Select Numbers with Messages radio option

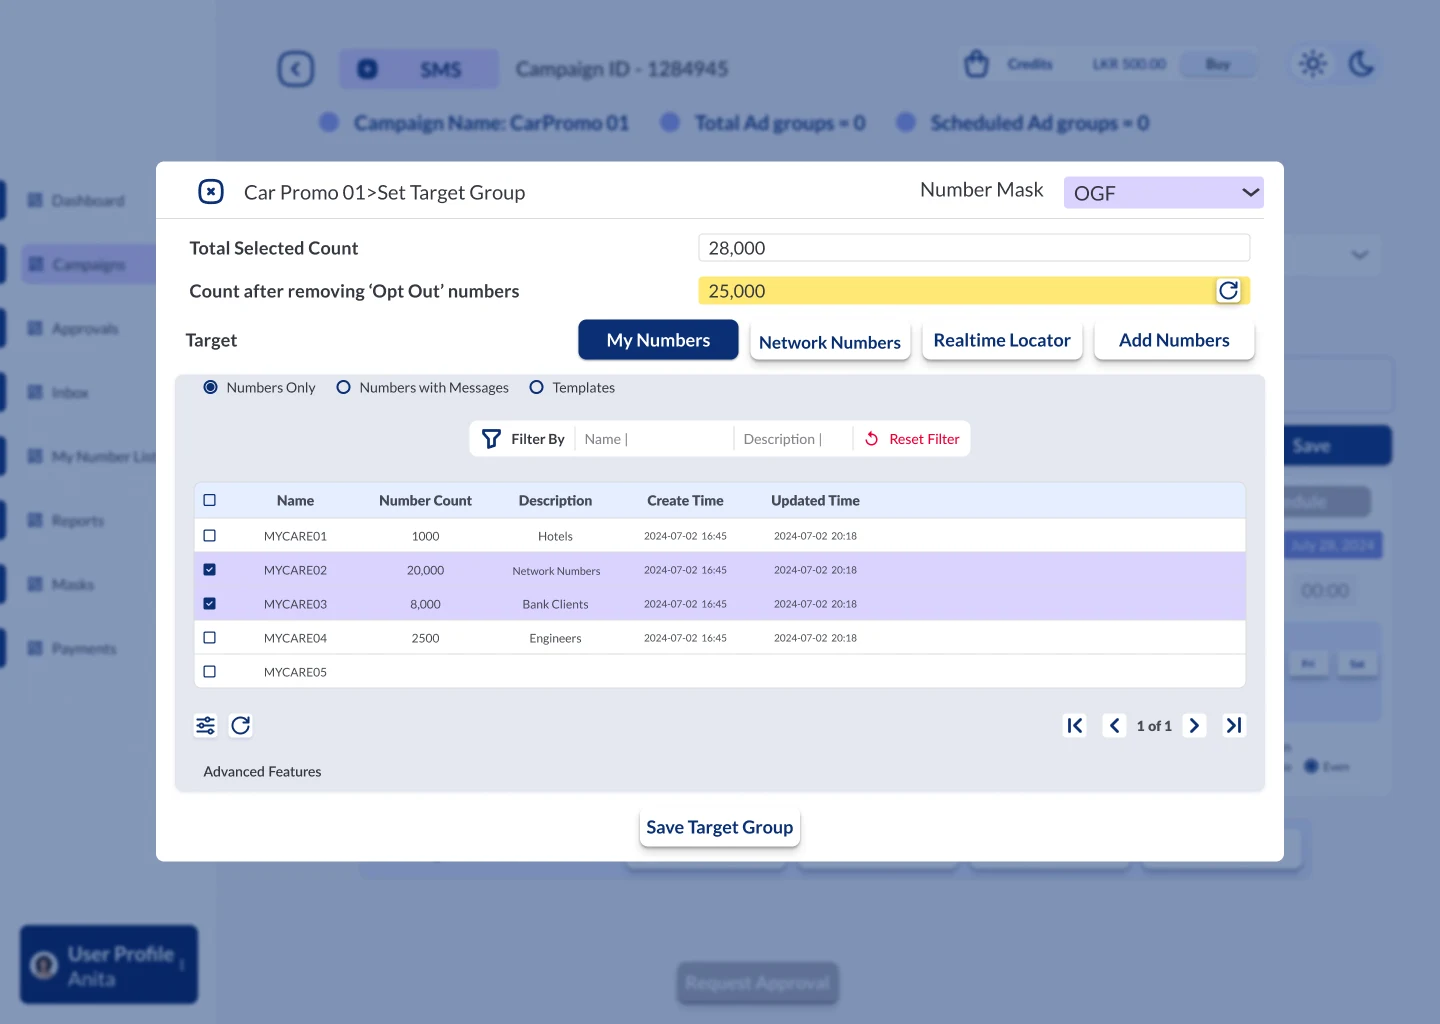343,387
